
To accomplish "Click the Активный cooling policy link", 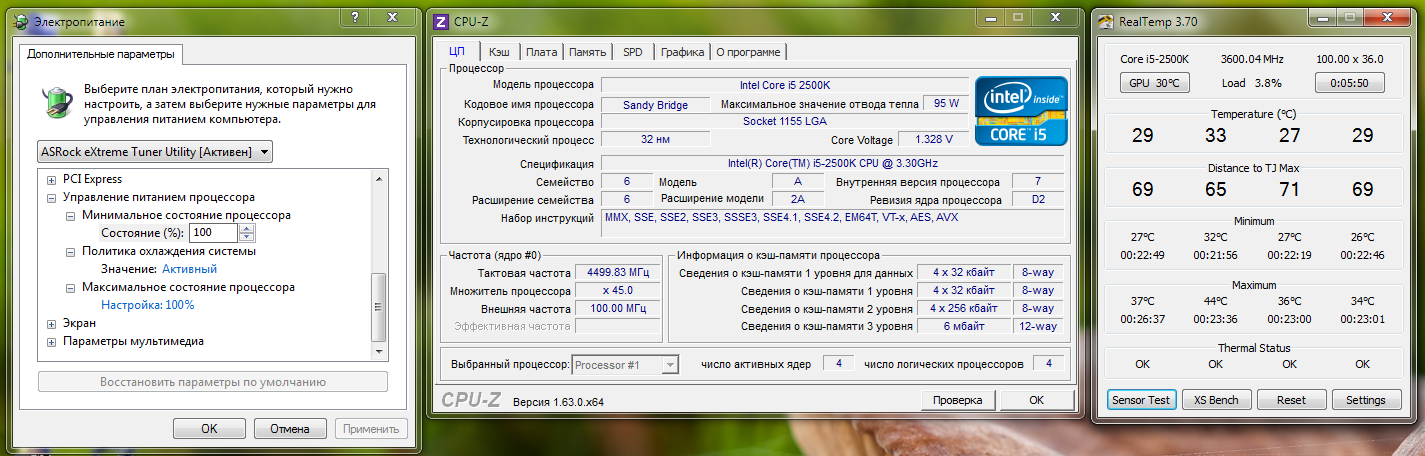I will [189, 269].
